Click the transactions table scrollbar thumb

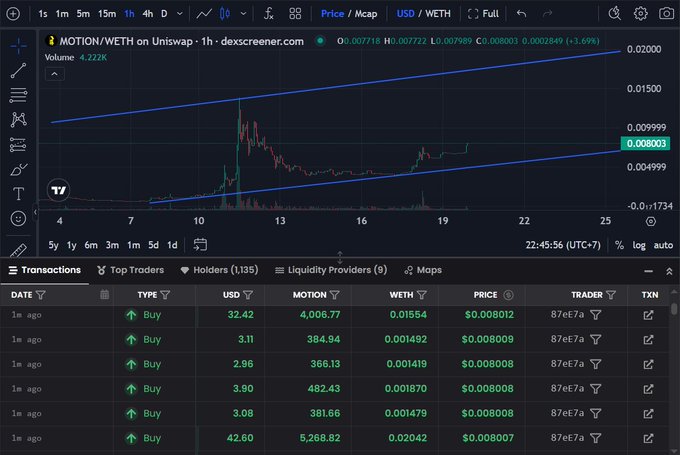(673, 308)
